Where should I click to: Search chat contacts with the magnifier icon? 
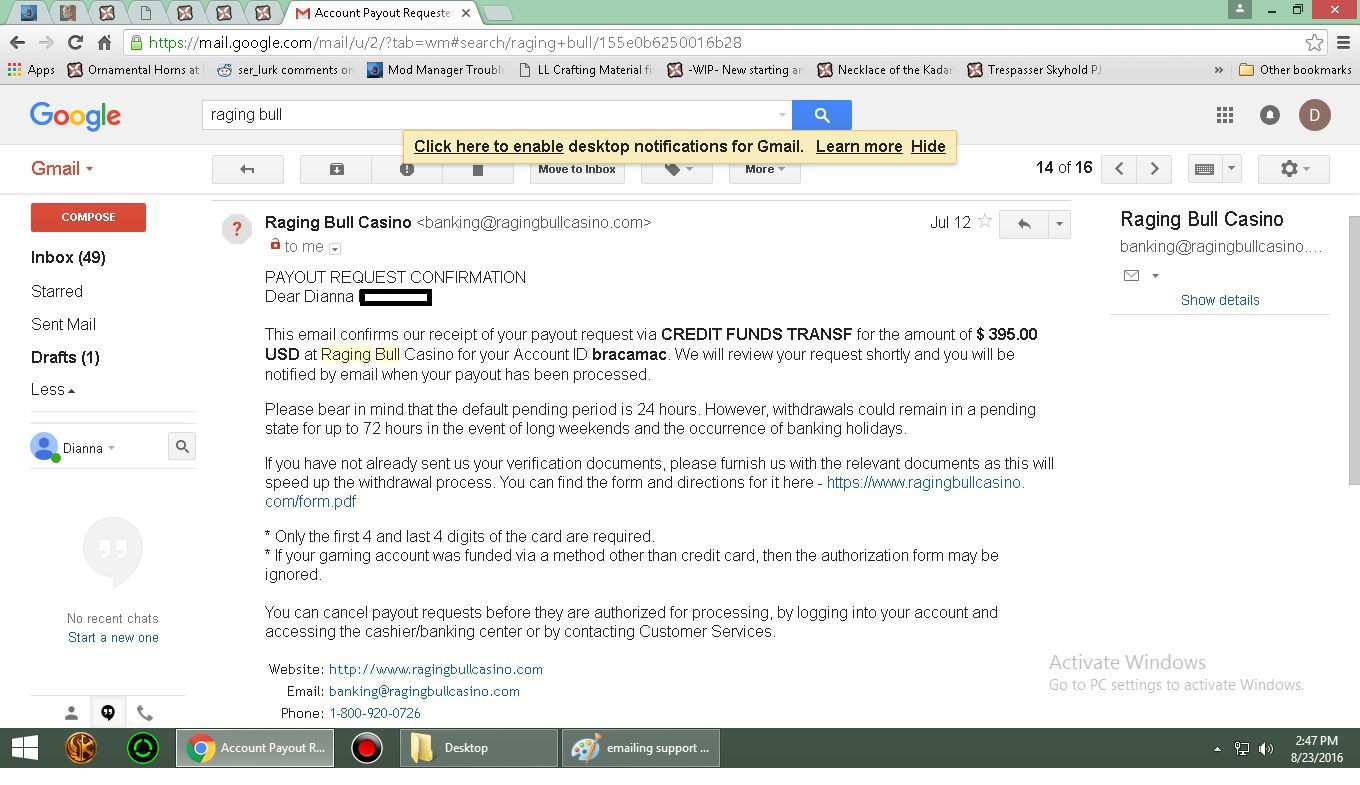182,447
